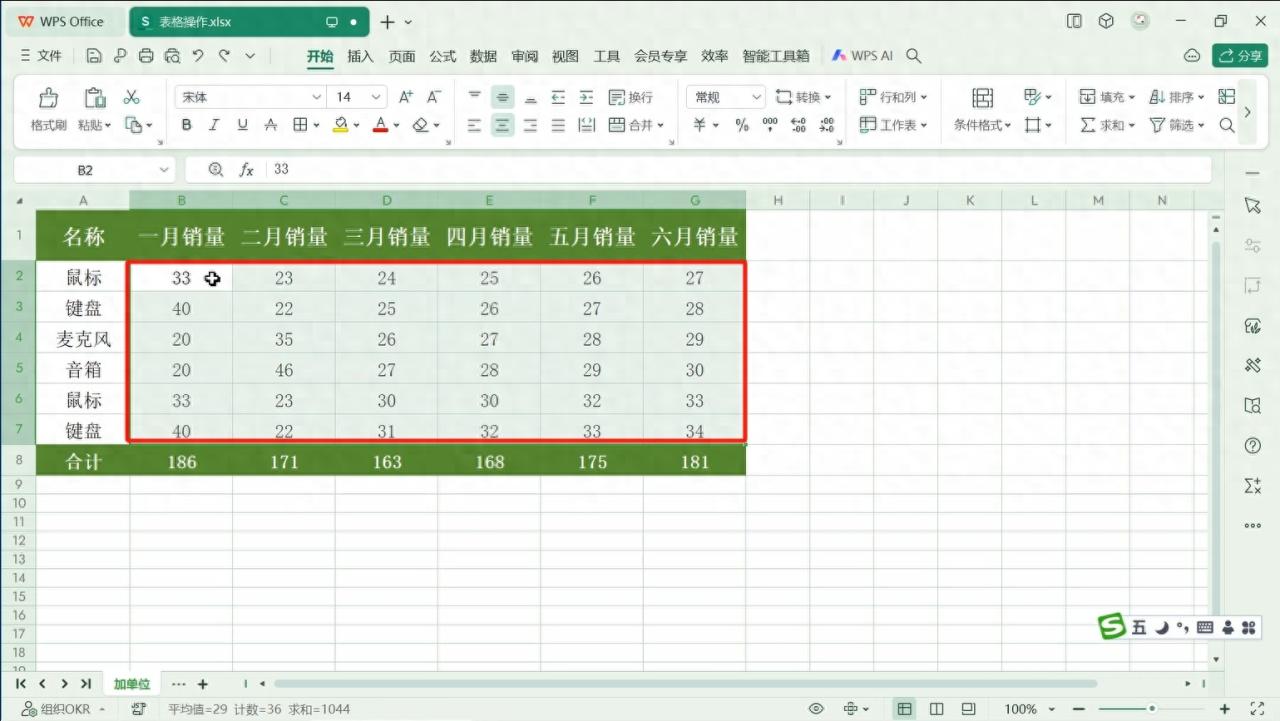Switch to Normal view in status bar
This screenshot has width=1280, height=721.
[904, 709]
